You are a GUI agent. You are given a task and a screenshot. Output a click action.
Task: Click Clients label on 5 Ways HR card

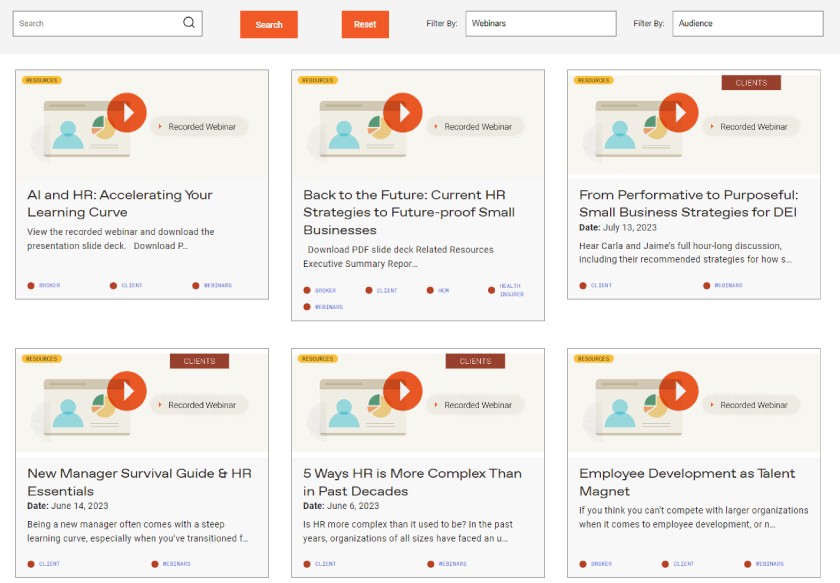(x=475, y=361)
